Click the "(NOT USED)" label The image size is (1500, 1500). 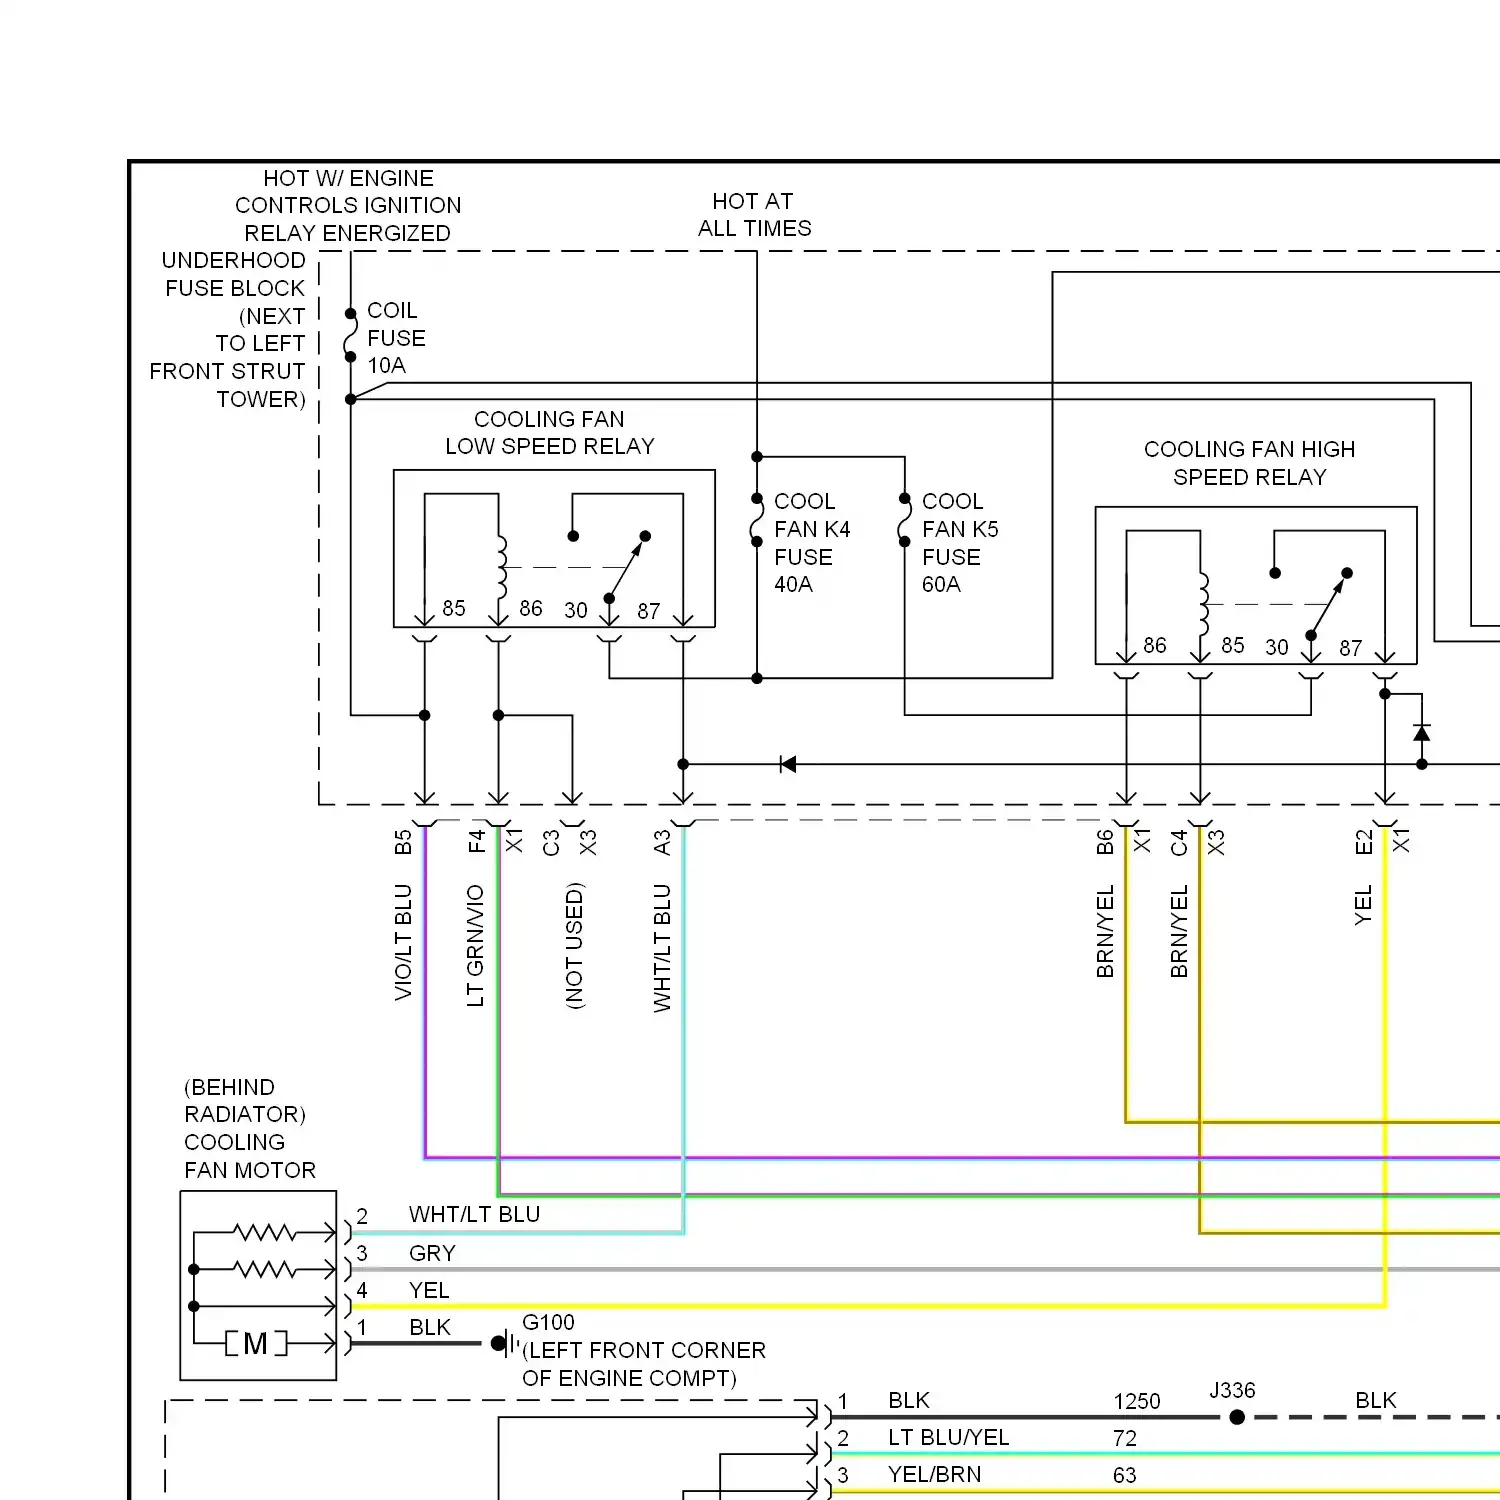pos(574,945)
